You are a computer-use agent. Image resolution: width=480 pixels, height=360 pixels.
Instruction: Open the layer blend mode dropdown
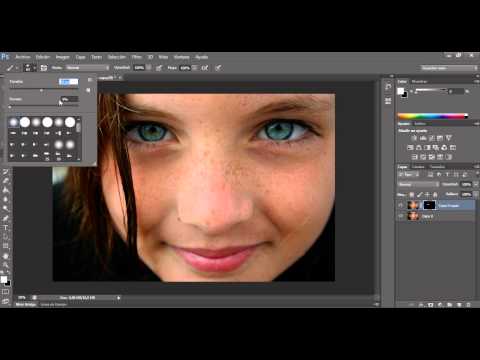[x=419, y=184]
